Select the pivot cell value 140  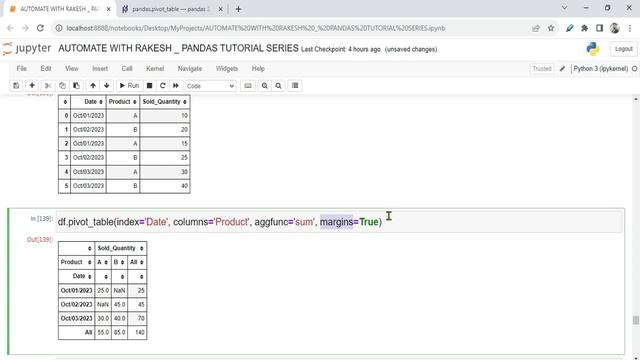(140, 332)
